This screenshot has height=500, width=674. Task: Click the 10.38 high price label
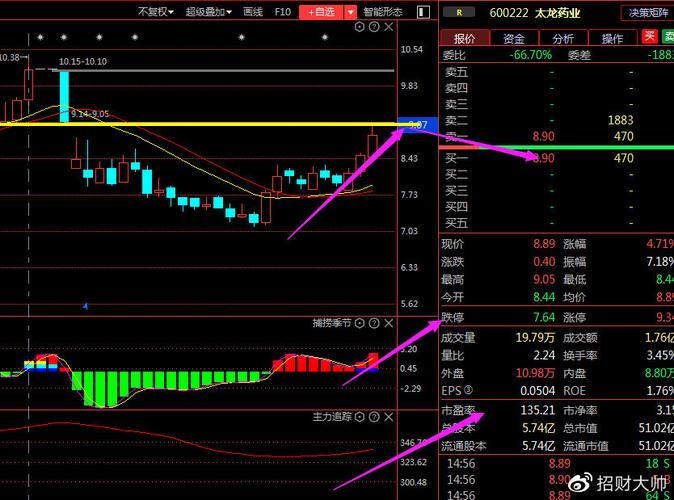coord(10,57)
